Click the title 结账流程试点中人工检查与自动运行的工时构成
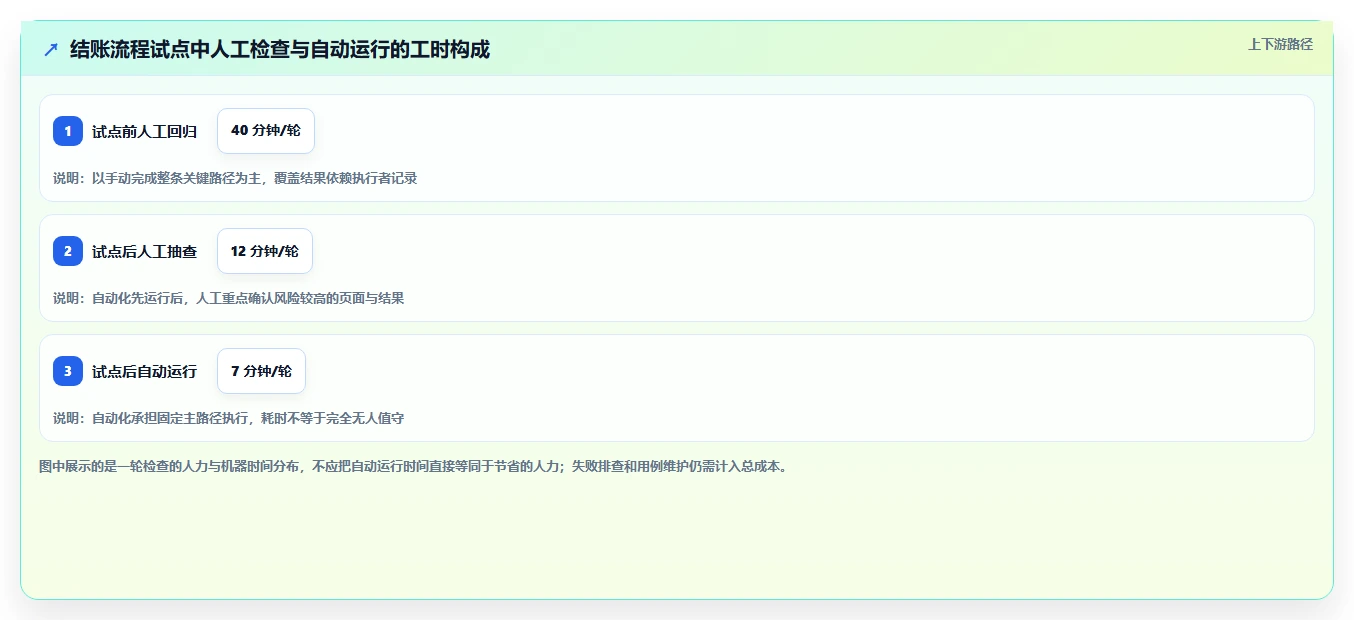The image size is (1354, 620). point(280,49)
